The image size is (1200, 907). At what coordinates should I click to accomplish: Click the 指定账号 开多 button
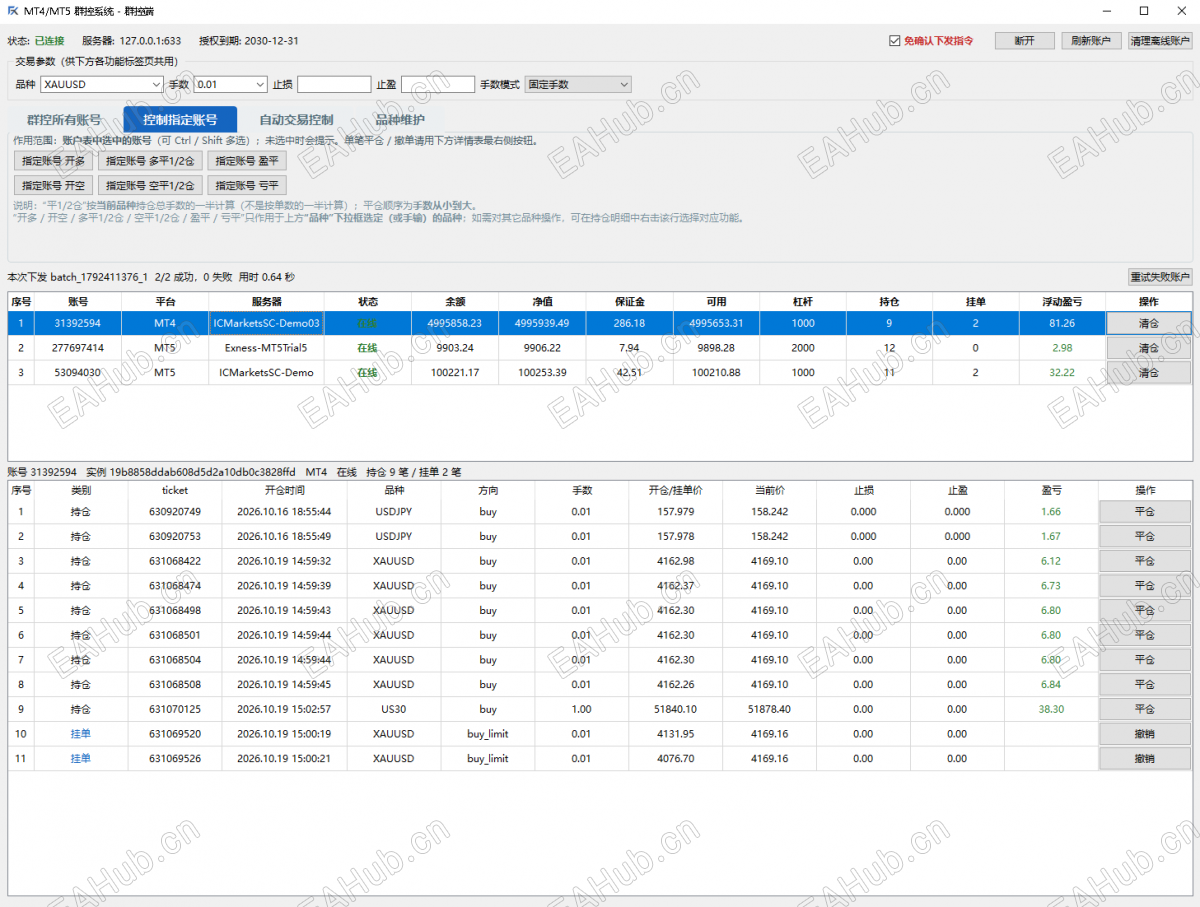pos(54,161)
